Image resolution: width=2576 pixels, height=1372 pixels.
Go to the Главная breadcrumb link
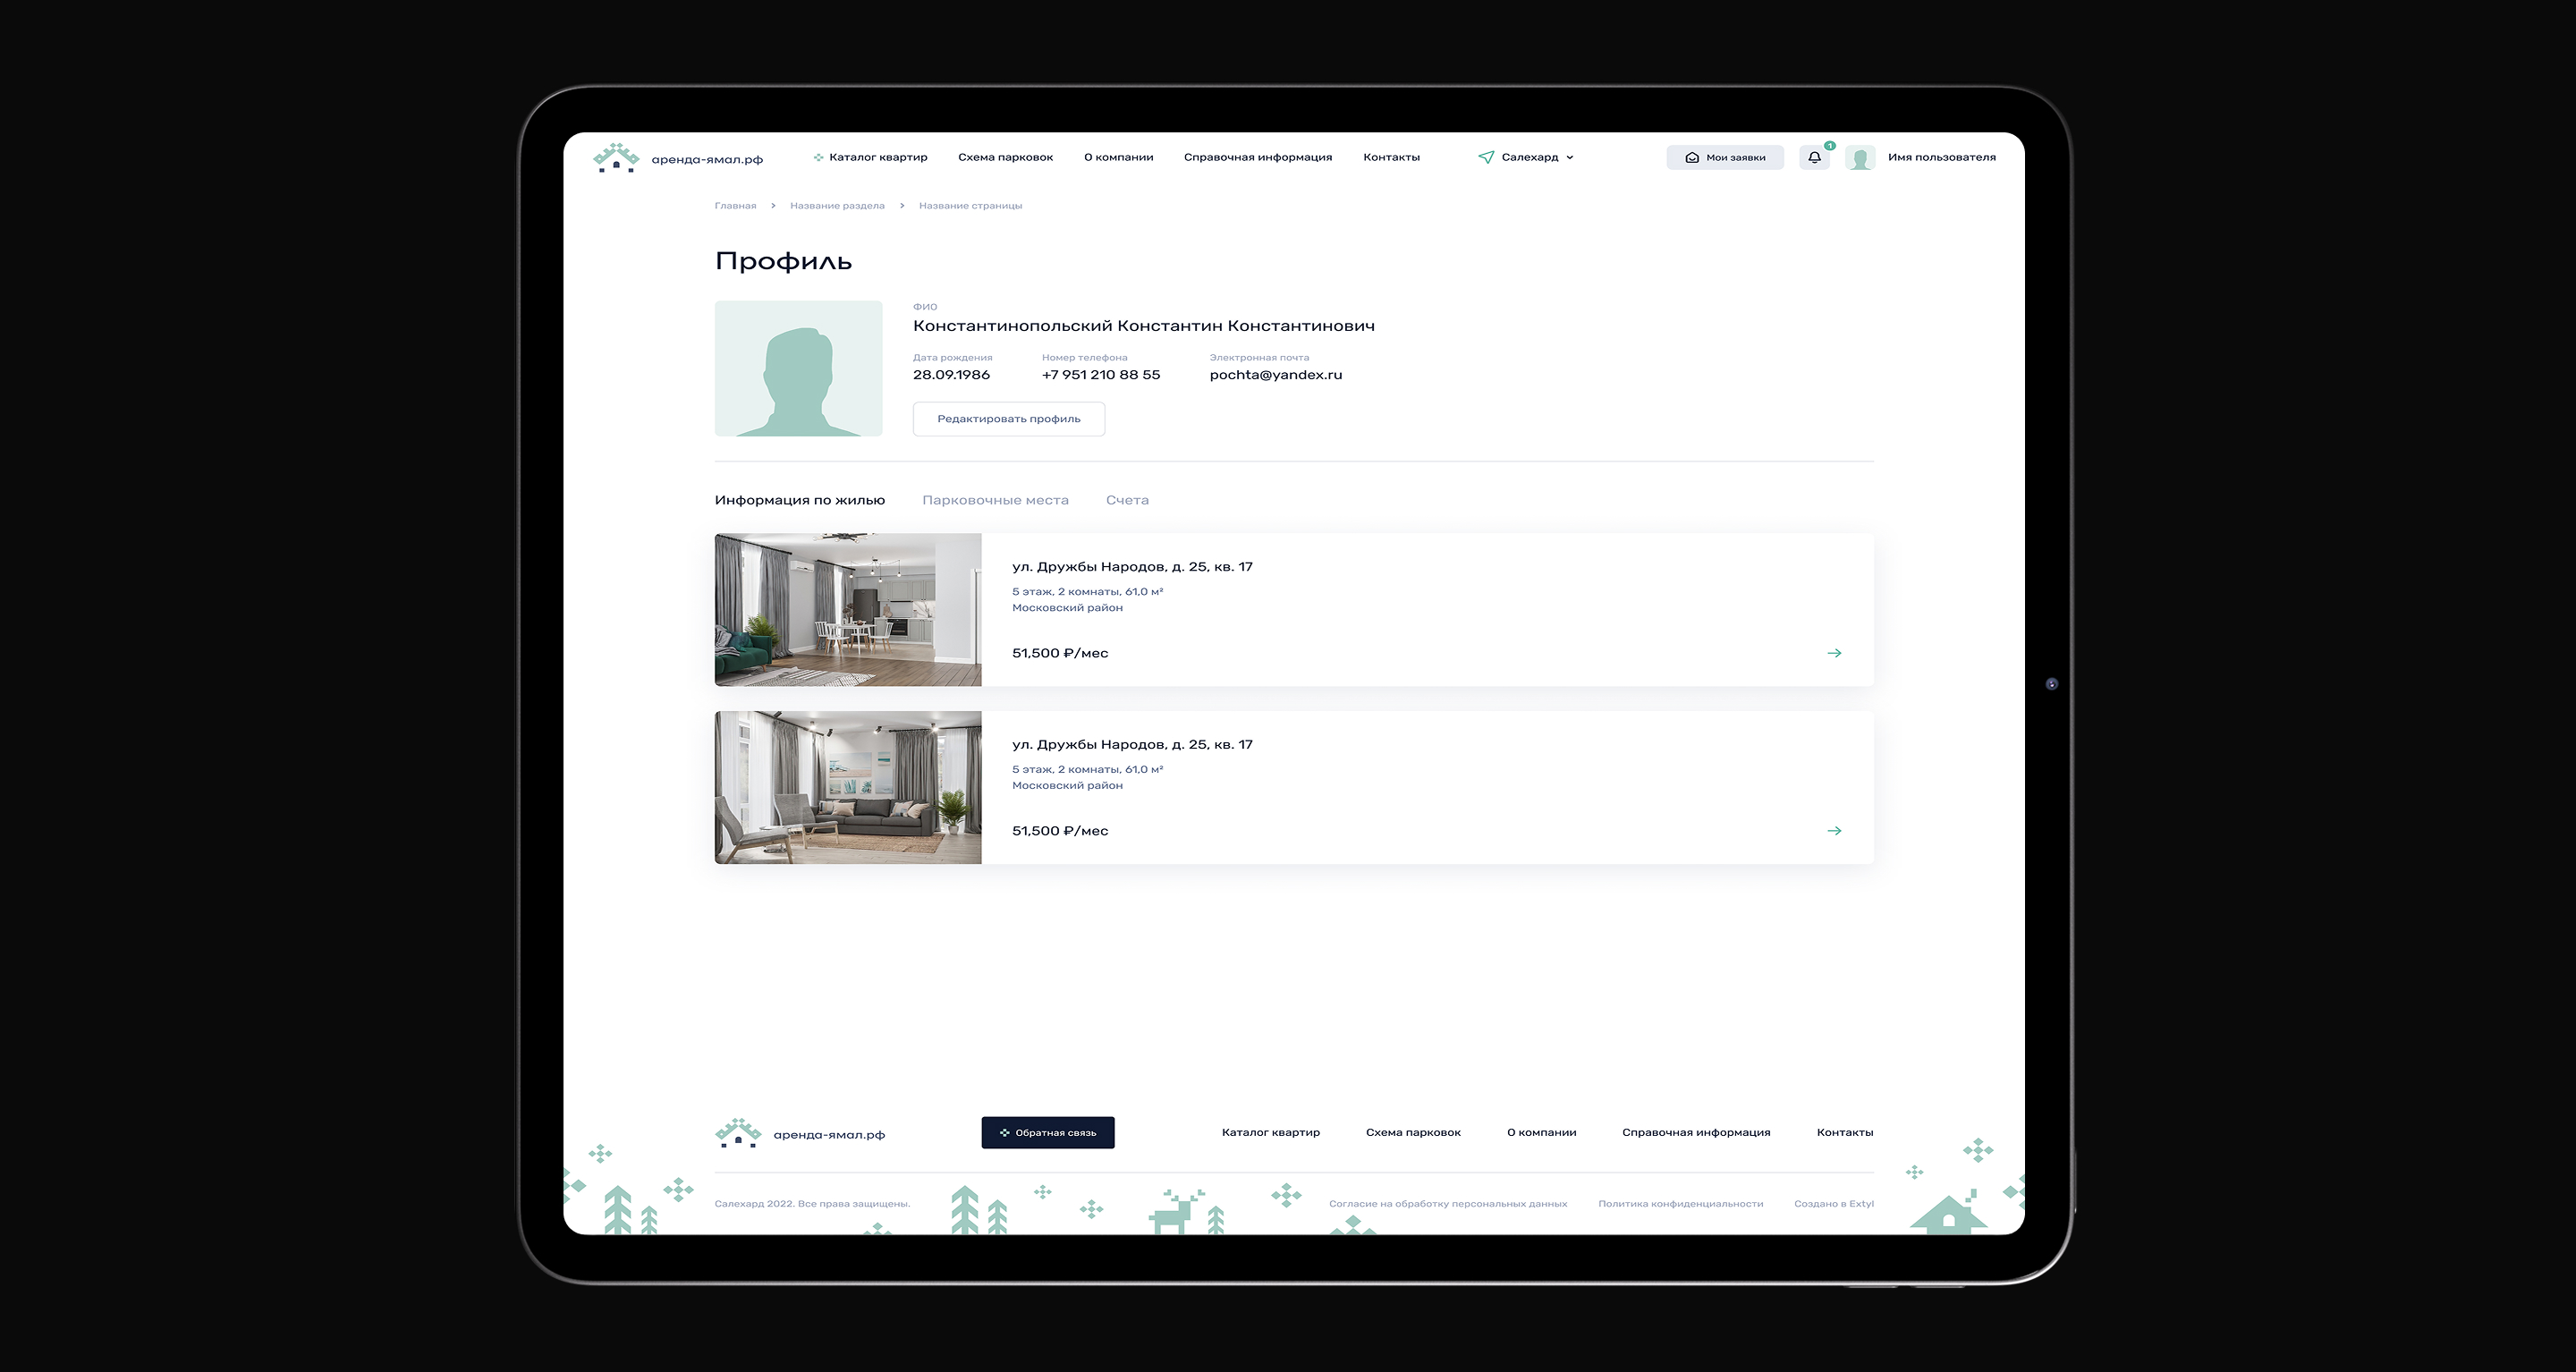click(x=735, y=206)
